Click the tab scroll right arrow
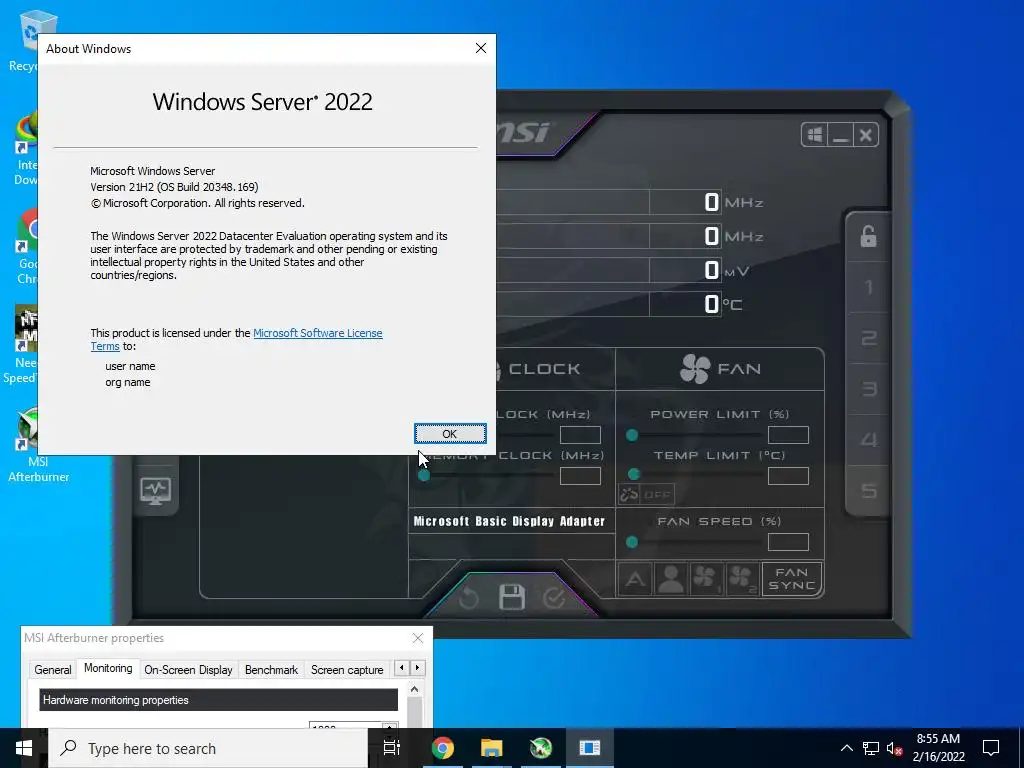This screenshot has width=1024, height=768. pyautogui.click(x=417, y=668)
